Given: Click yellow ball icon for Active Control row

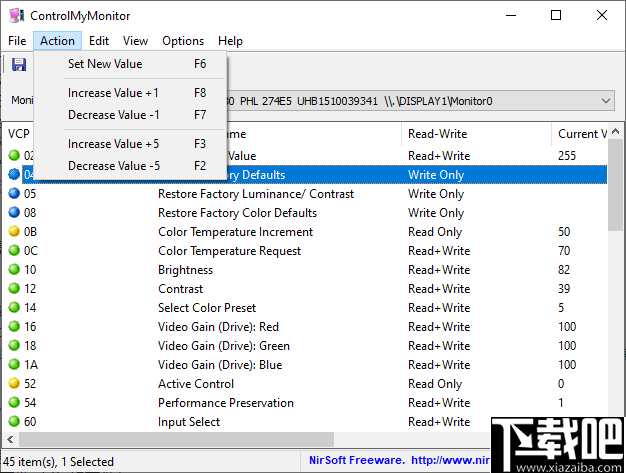Looking at the screenshot, I should (14, 383).
